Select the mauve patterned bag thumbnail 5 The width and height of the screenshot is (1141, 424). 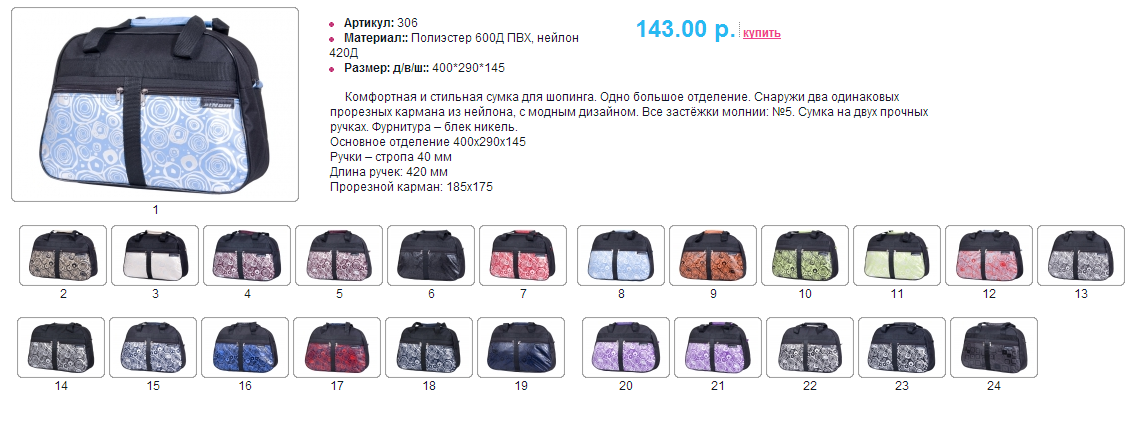click(339, 255)
